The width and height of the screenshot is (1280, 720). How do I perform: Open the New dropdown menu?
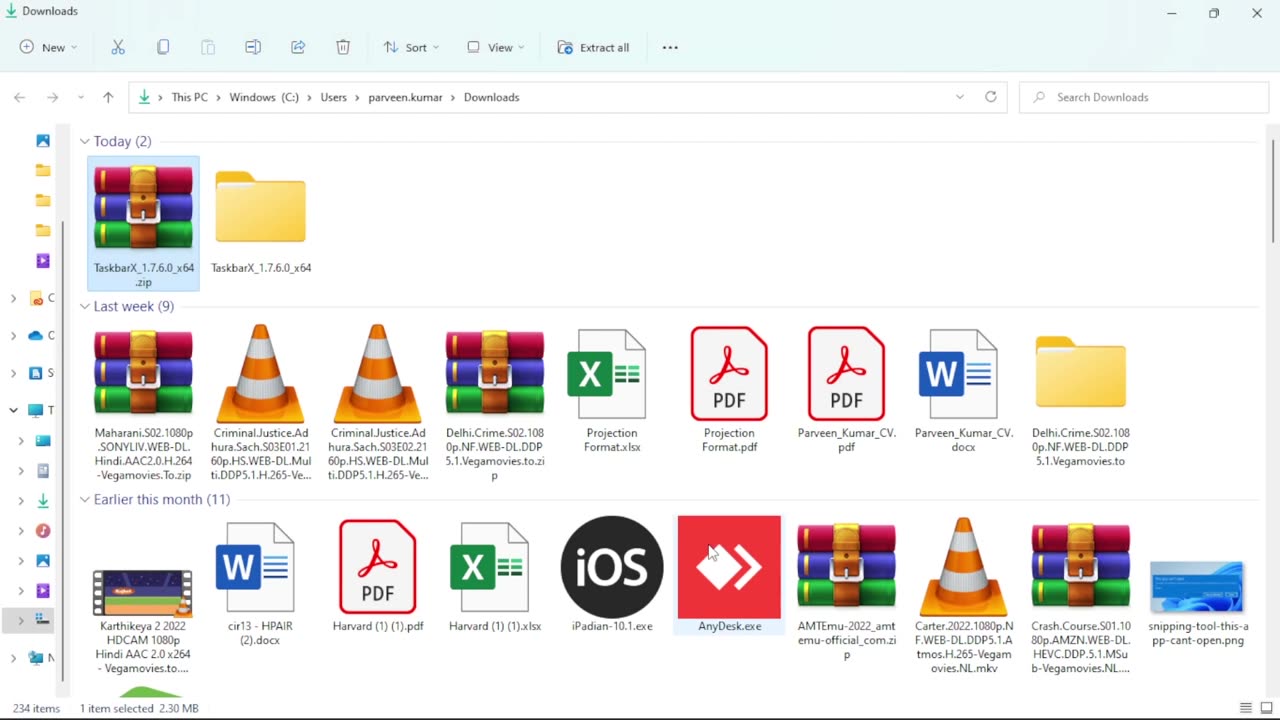coord(48,47)
